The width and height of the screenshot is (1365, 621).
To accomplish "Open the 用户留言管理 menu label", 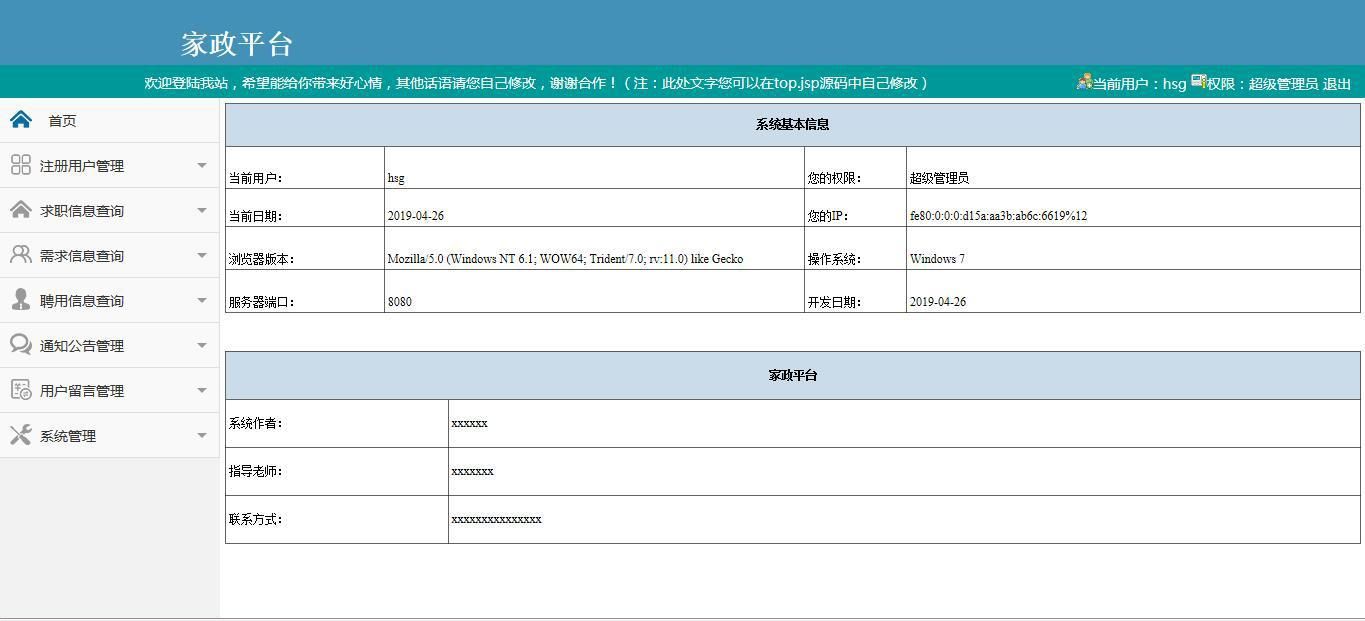I will 82,391.
